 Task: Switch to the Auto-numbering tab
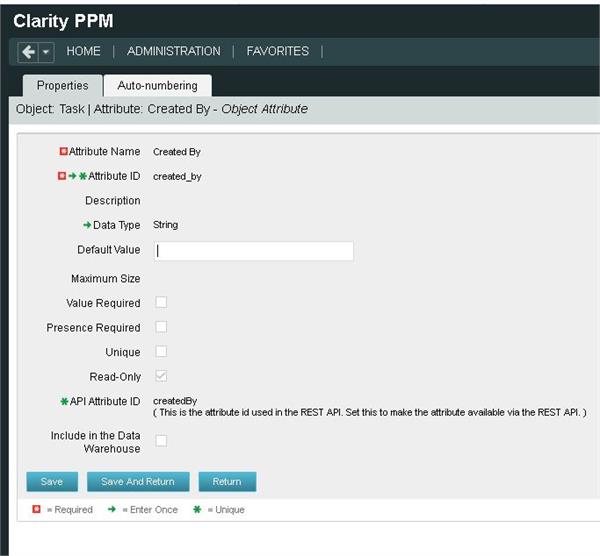158,85
